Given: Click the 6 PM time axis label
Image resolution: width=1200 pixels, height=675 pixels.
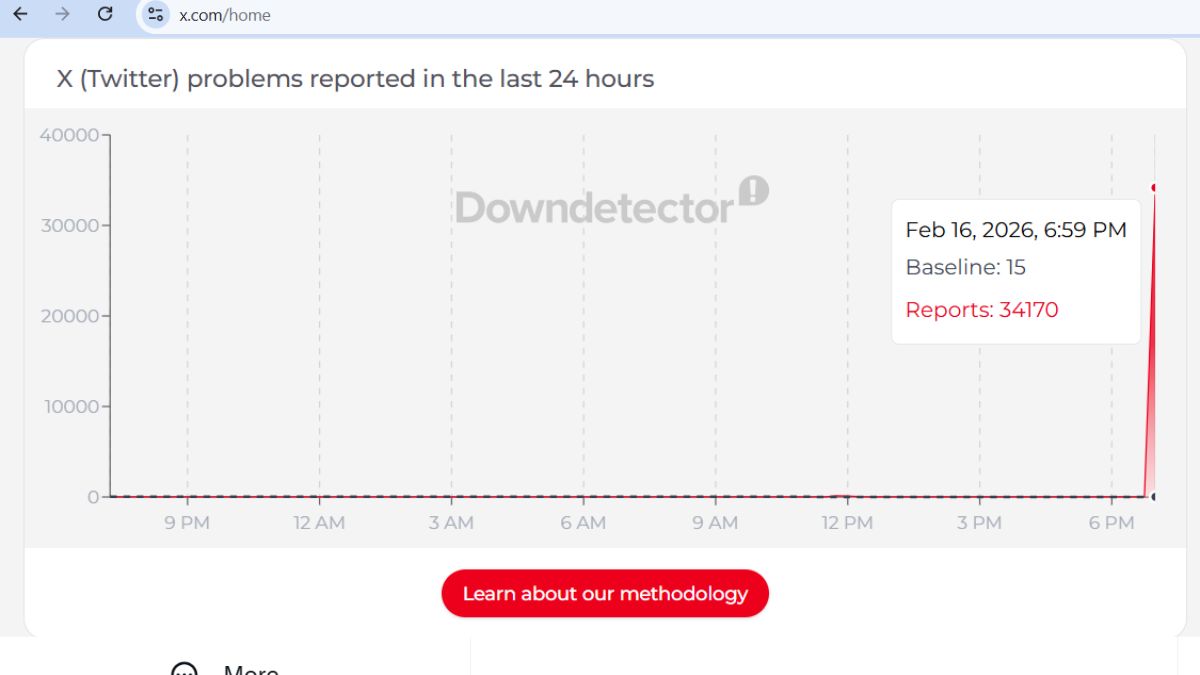Looking at the screenshot, I should (1111, 523).
